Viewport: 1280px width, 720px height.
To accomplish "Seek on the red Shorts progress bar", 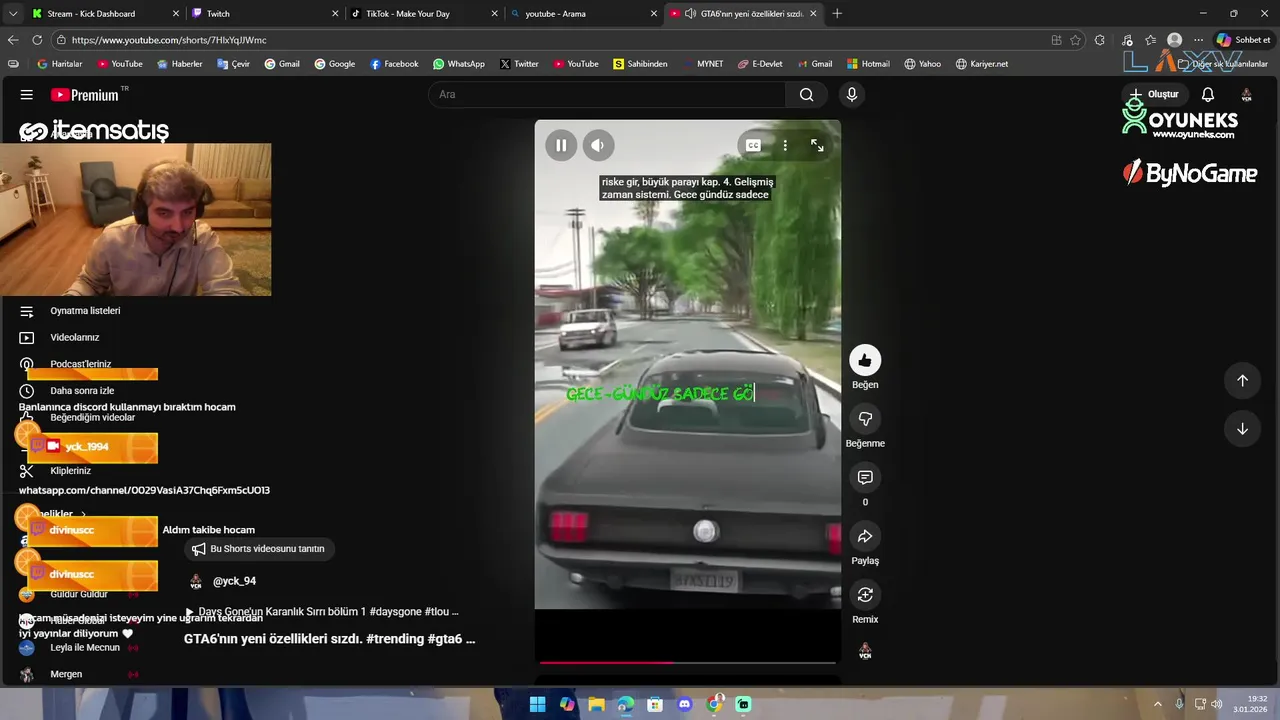I will coord(688,662).
